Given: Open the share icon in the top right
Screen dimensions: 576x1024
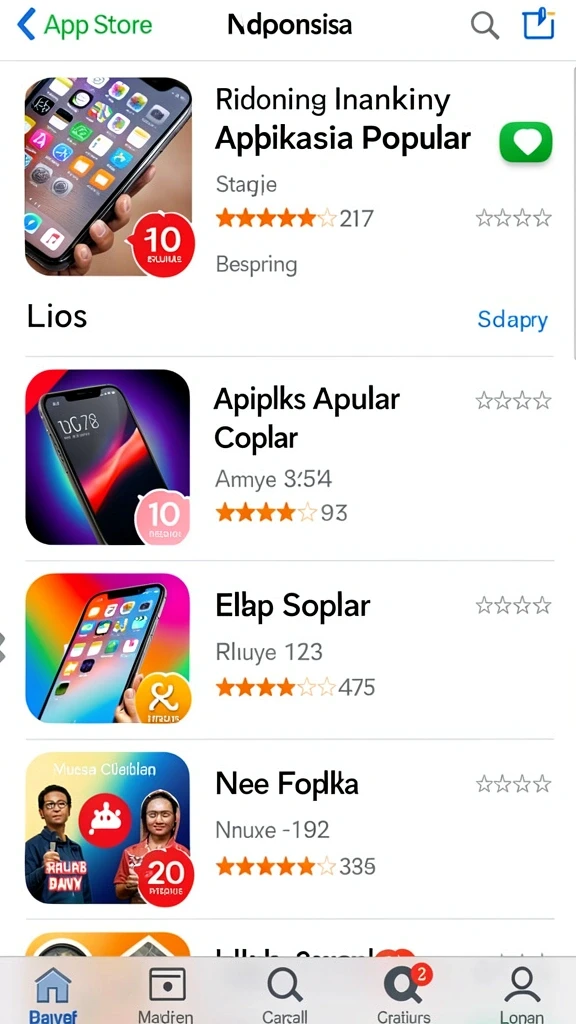Looking at the screenshot, I should [x=539, y=24].
